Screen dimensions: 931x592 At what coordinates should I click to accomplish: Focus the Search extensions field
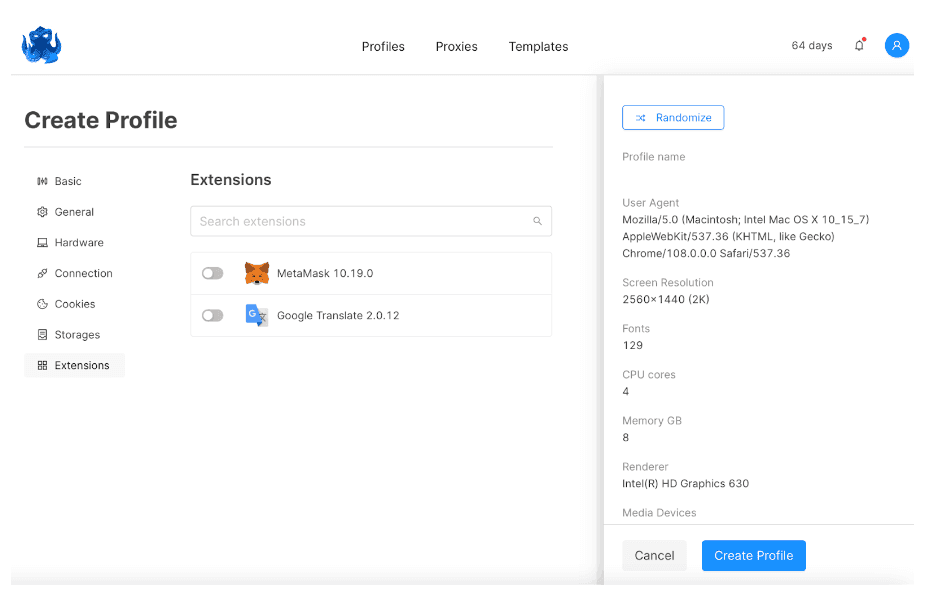[x=360, y=221]
